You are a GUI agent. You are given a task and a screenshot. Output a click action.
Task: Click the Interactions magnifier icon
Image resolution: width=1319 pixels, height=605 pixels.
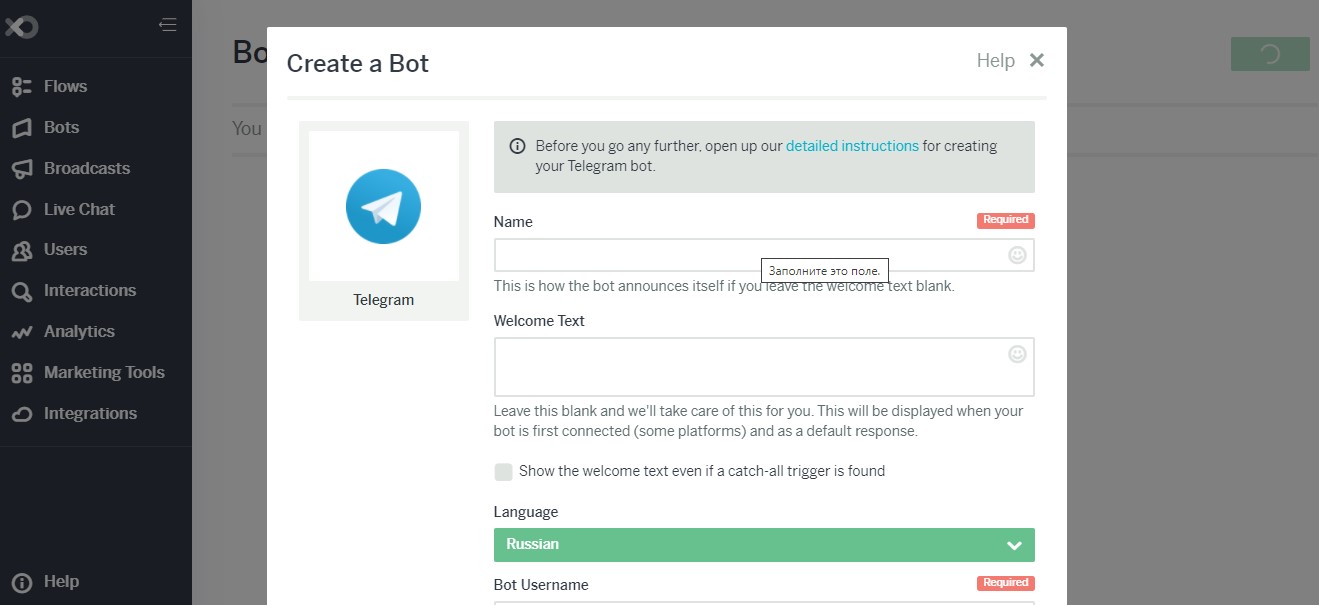click(x=22, y=291)
